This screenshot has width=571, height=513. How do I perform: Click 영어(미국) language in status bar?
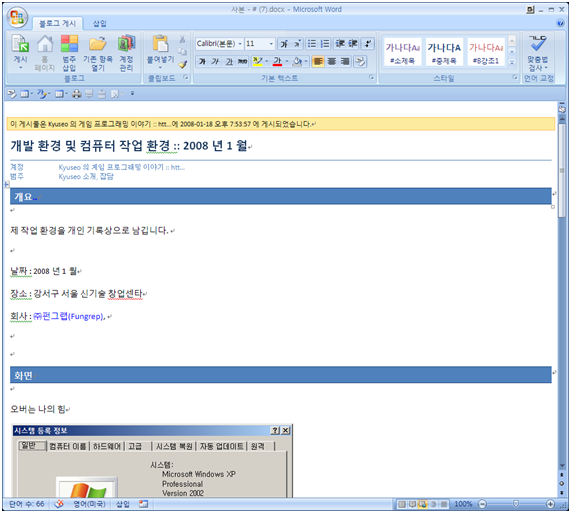pyautogui.click(x=89, y=504)
